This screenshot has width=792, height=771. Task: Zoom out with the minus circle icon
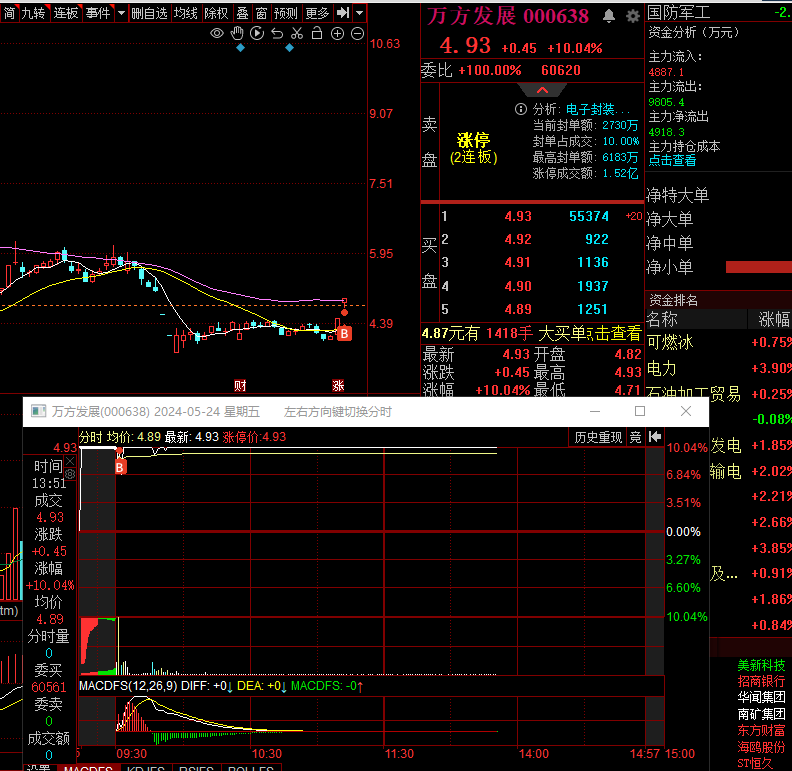358,34
